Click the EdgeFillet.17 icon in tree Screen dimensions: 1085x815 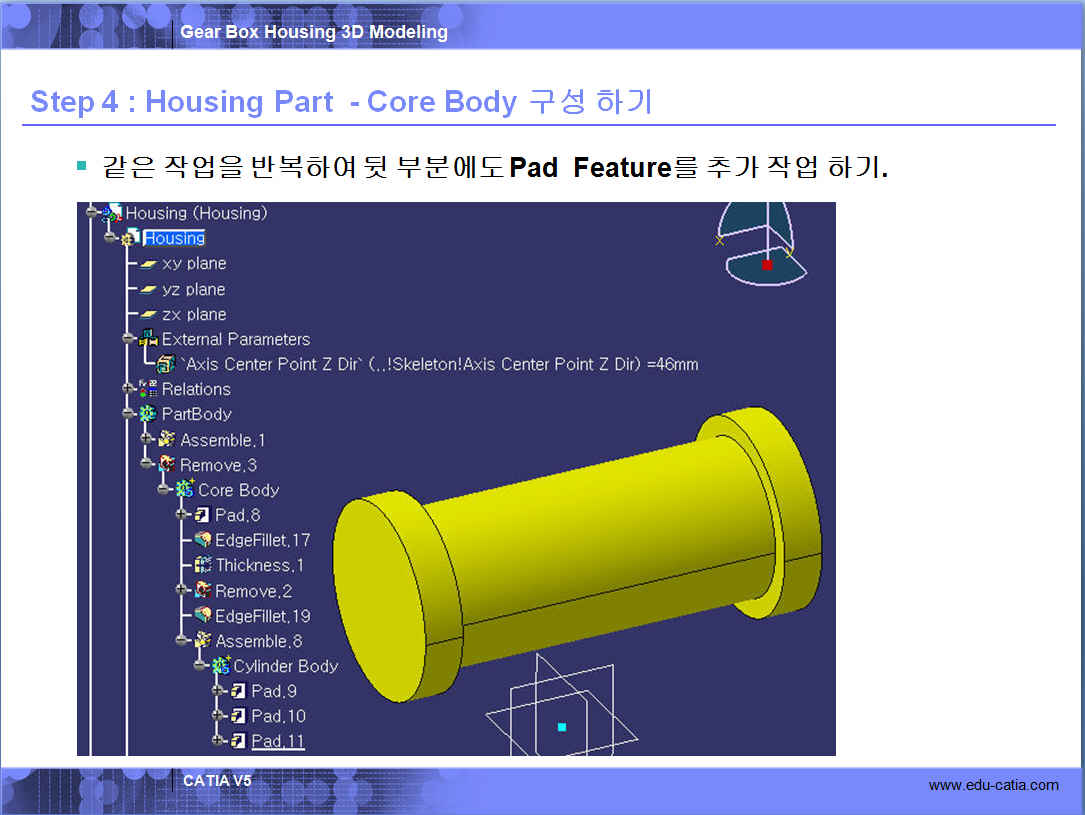click(x=203, y=540)
